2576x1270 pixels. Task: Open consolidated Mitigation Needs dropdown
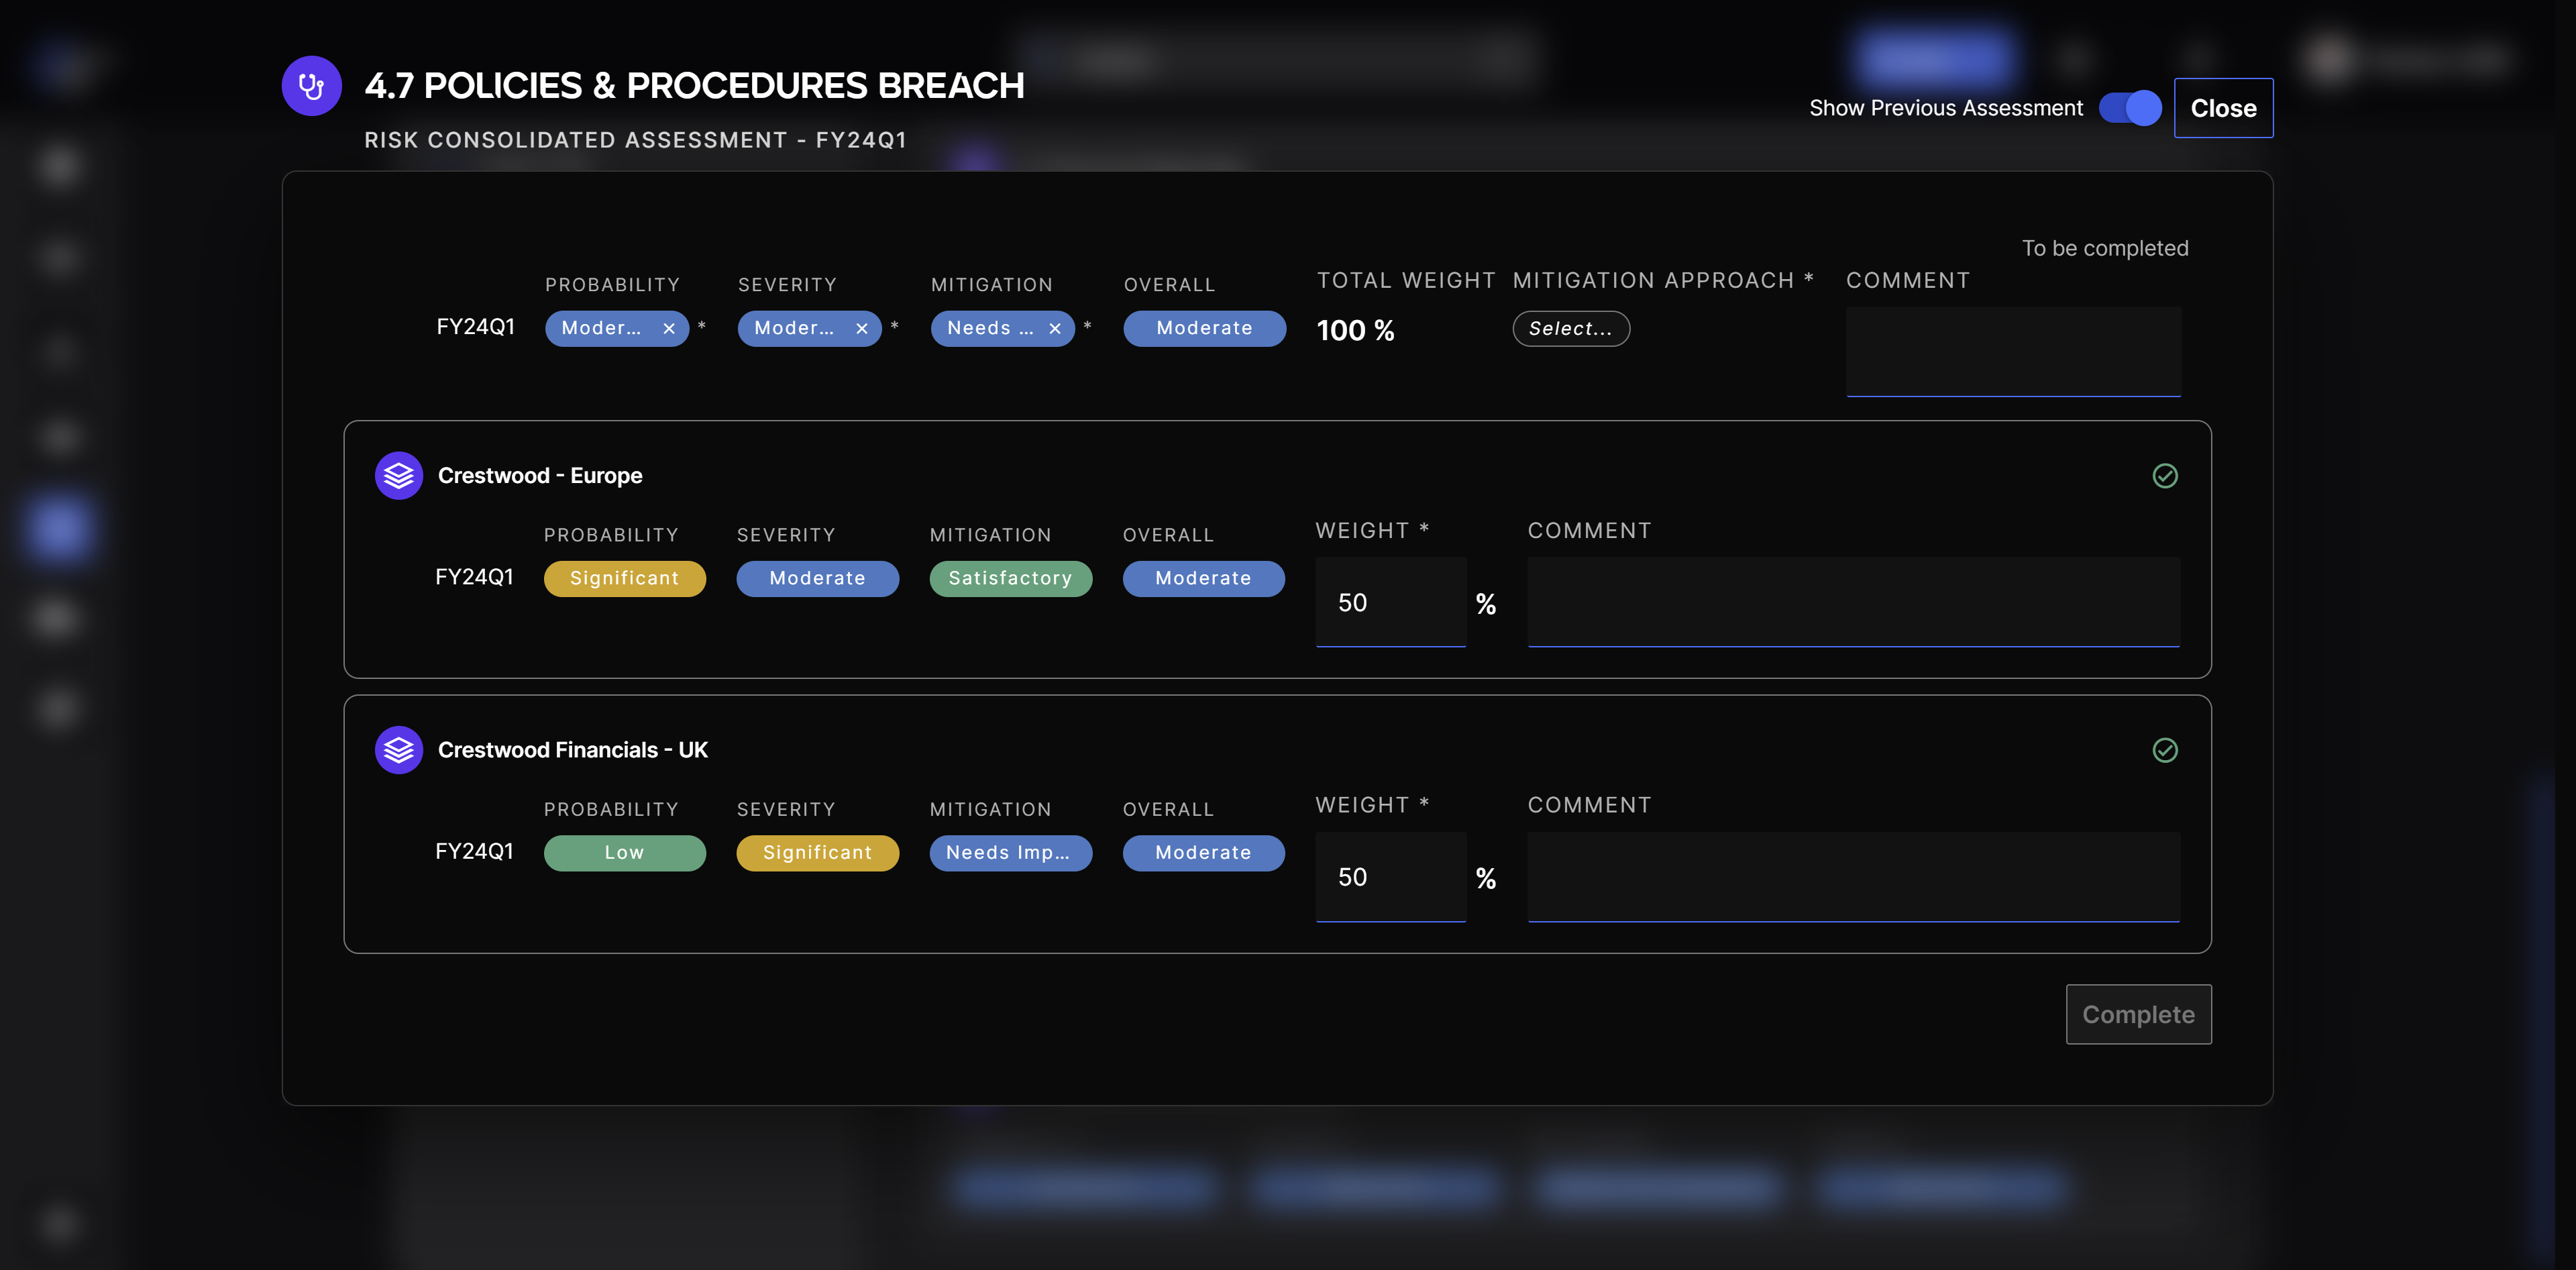989,328
